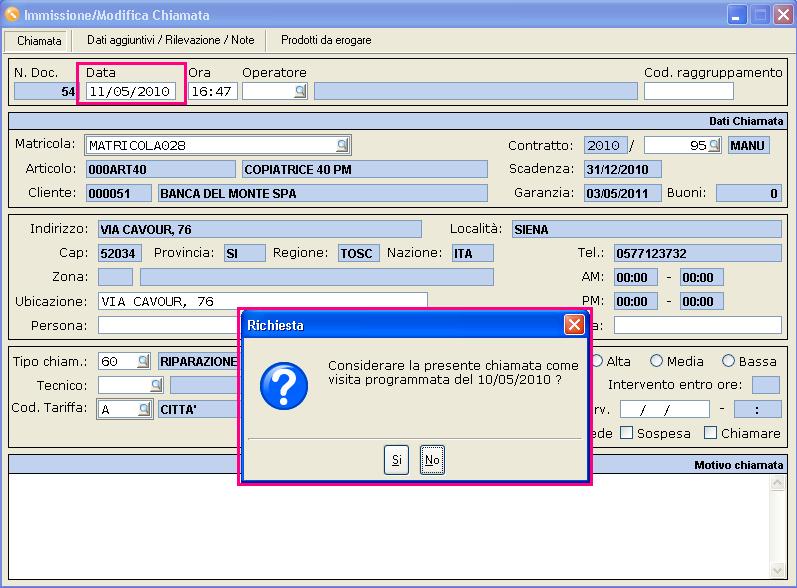This screenshot has width=797, height=588.
Task: Select the Media priority radio button
Action: click(657, 361)
